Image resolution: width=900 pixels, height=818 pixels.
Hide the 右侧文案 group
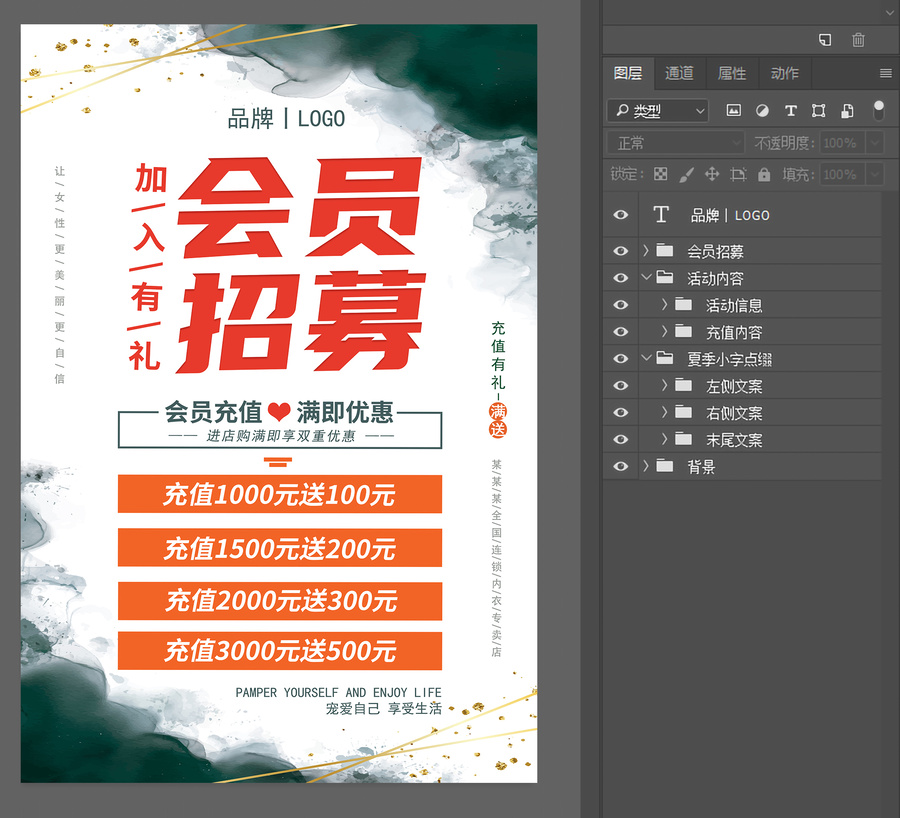click(620, 413)
